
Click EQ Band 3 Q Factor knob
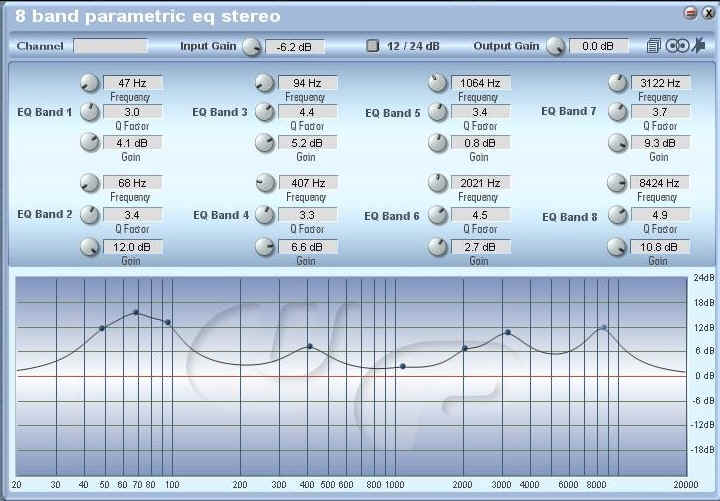264,112
